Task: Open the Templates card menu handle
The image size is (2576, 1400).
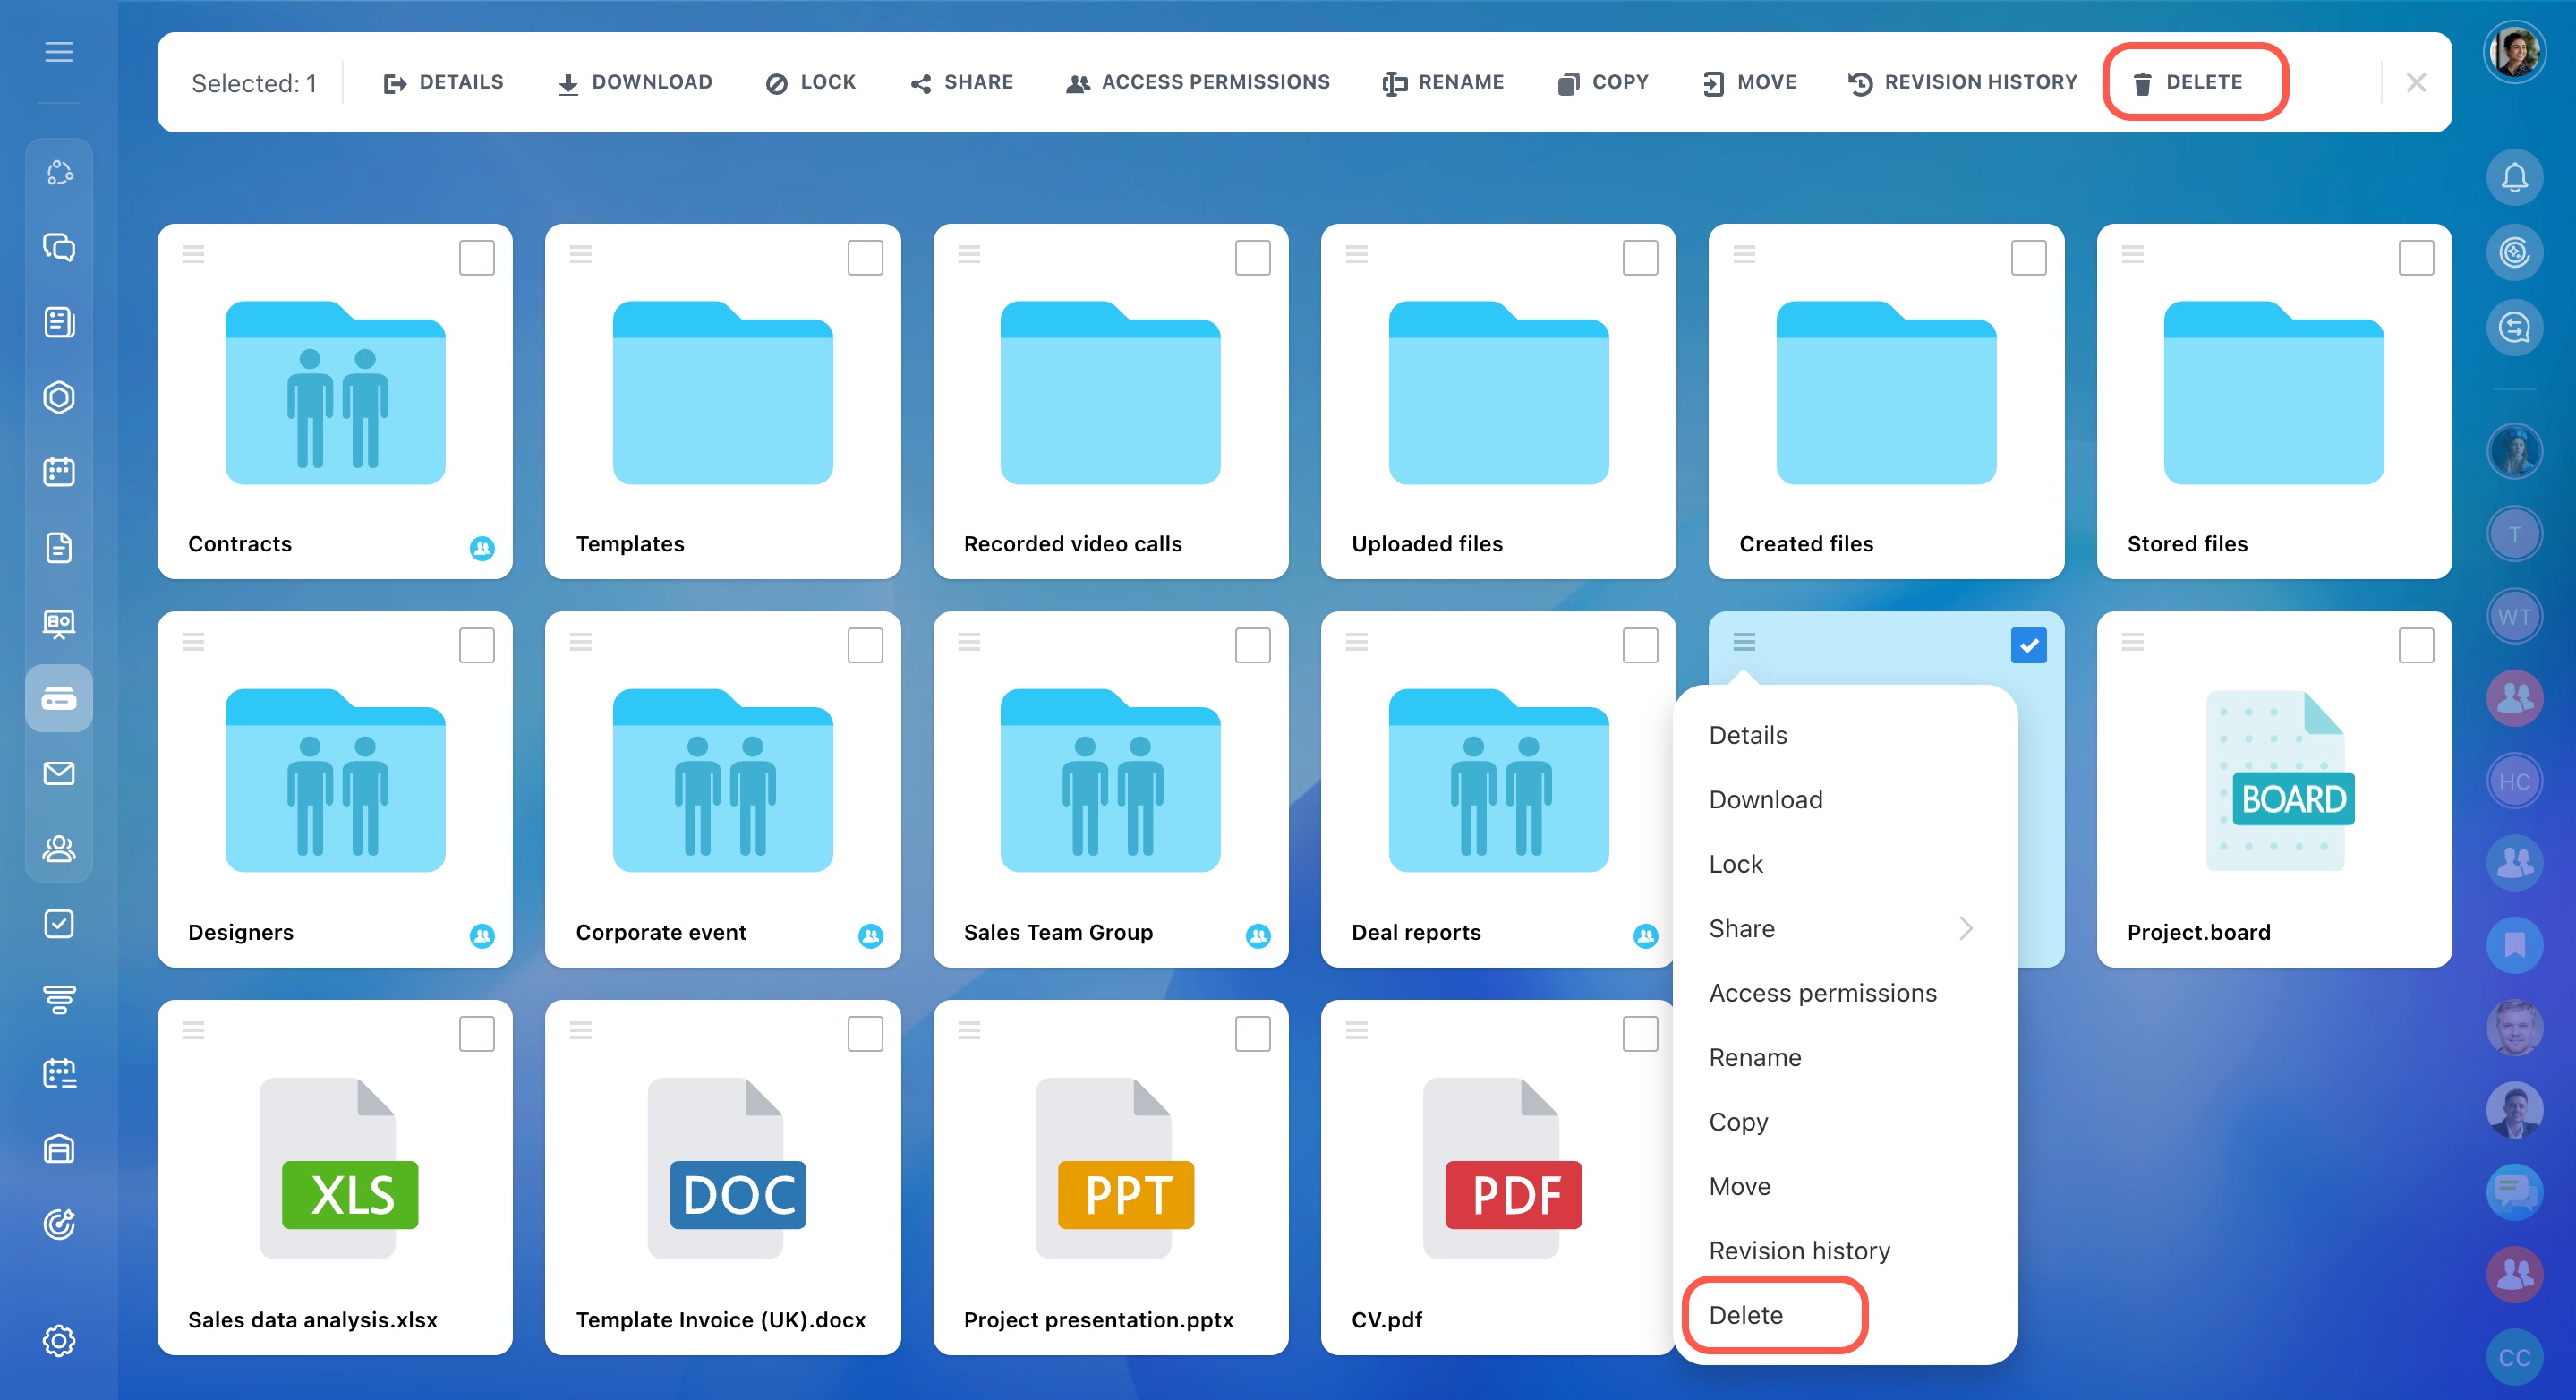Action: (x=581, y=254)
